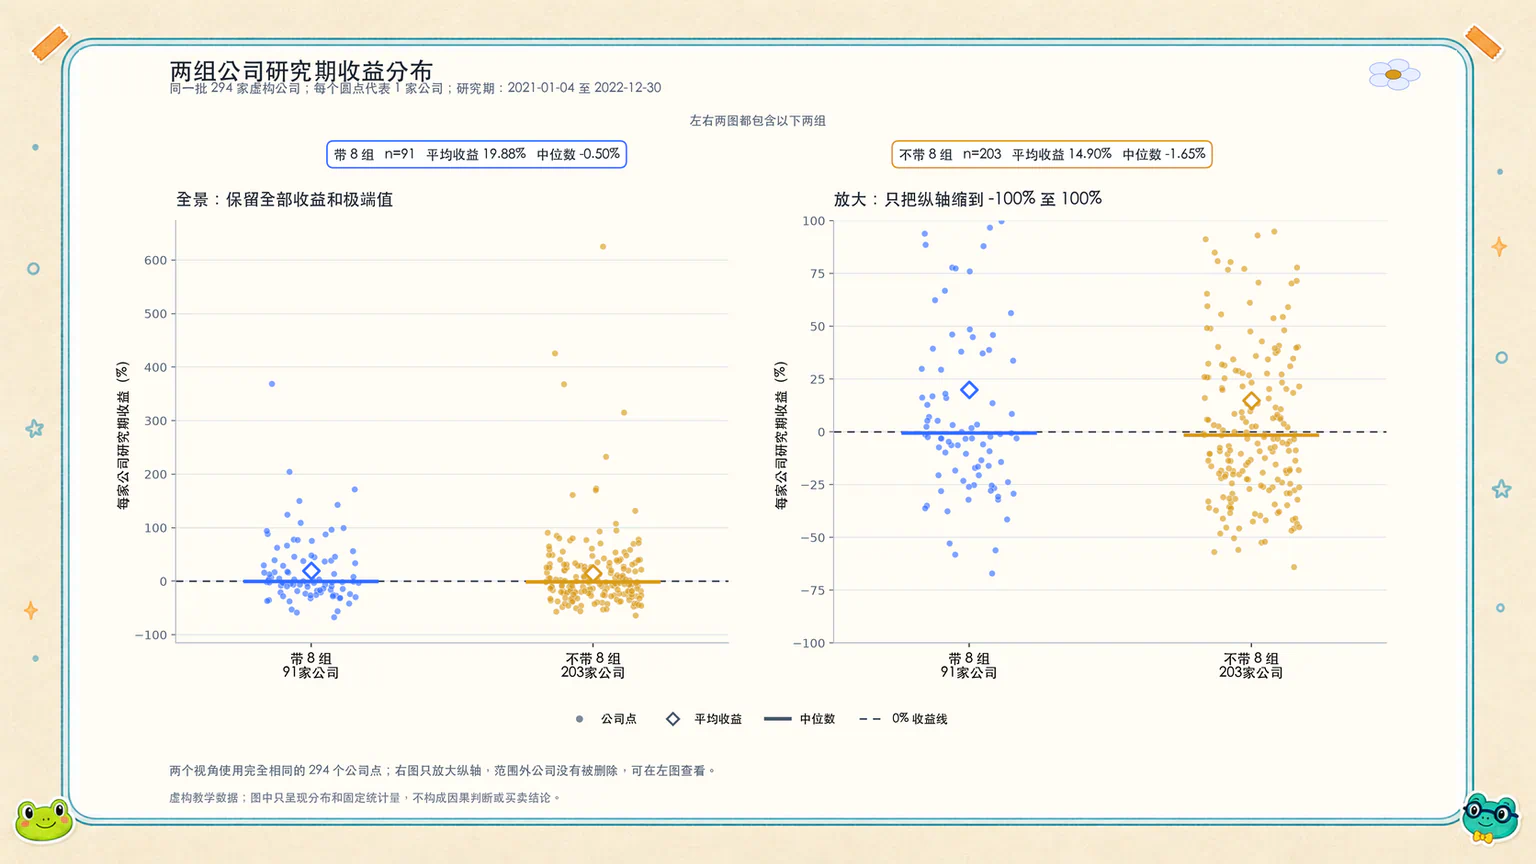Click the −75 y-axis tick label

(x=813, y=590)
